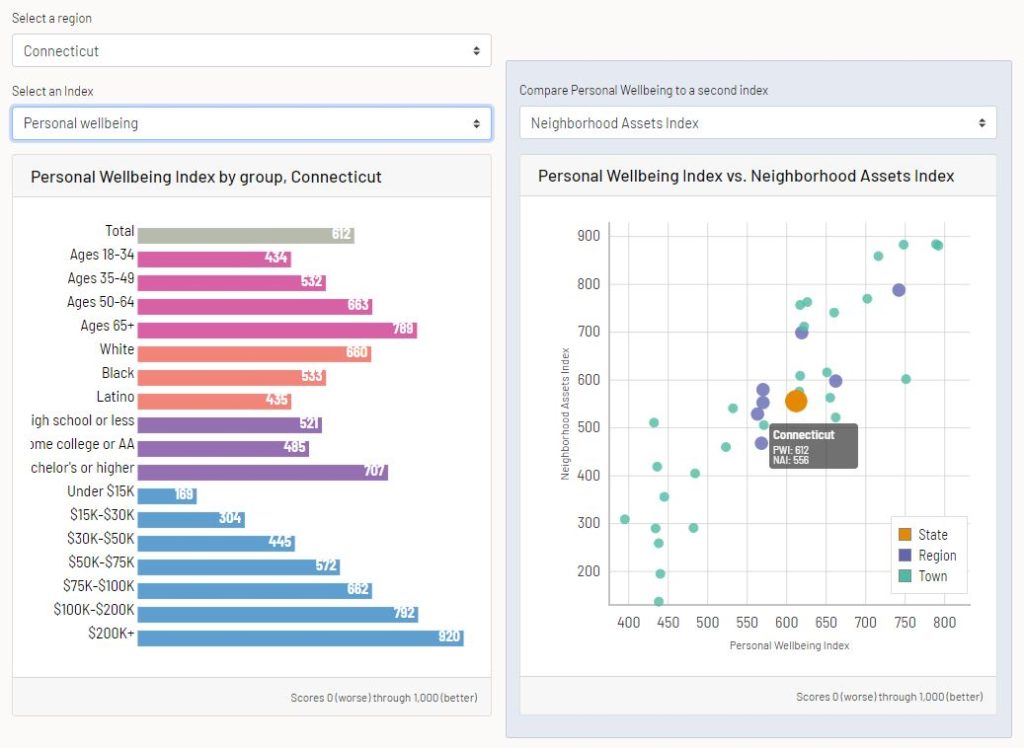Select the $50K-$75K income bar
Image resolution: width=1024 pixels, height=748 pixels.
tap(238, 566)
